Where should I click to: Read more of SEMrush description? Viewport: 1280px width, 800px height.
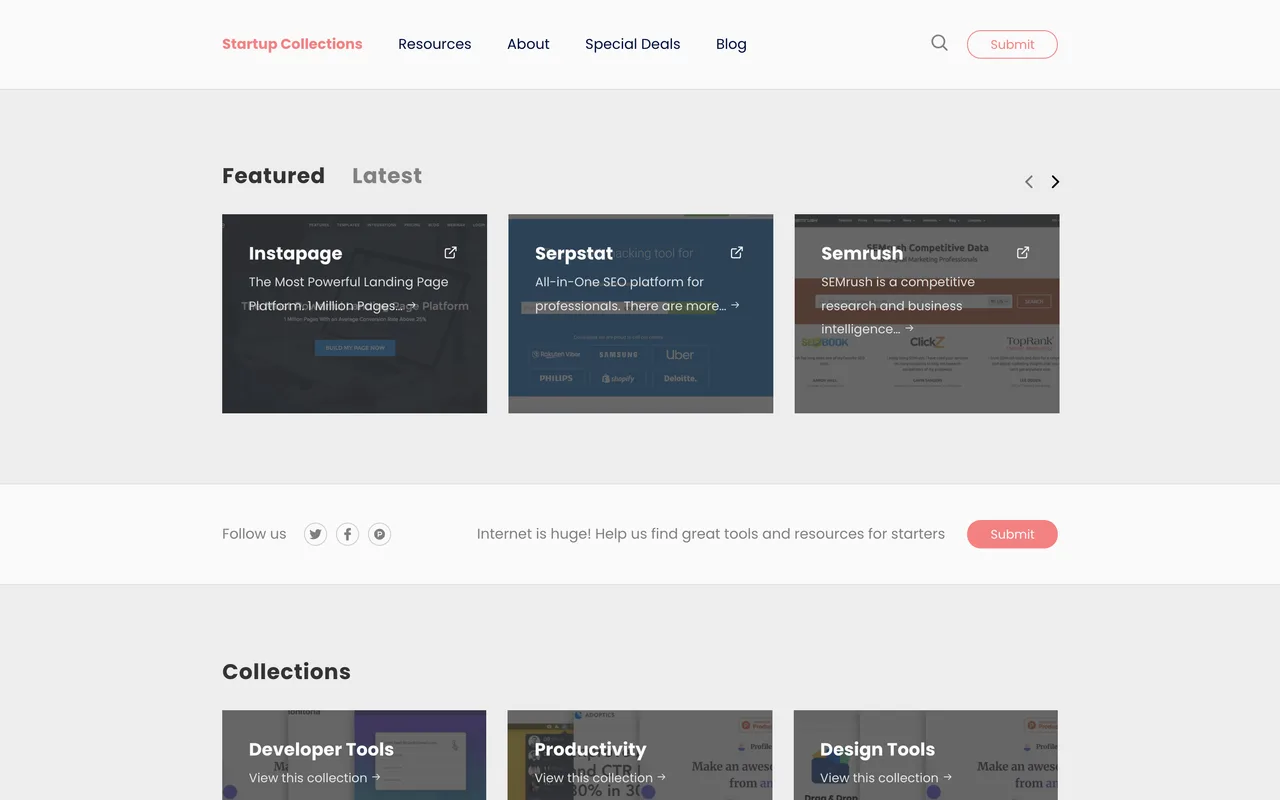[x=908, y=329]
